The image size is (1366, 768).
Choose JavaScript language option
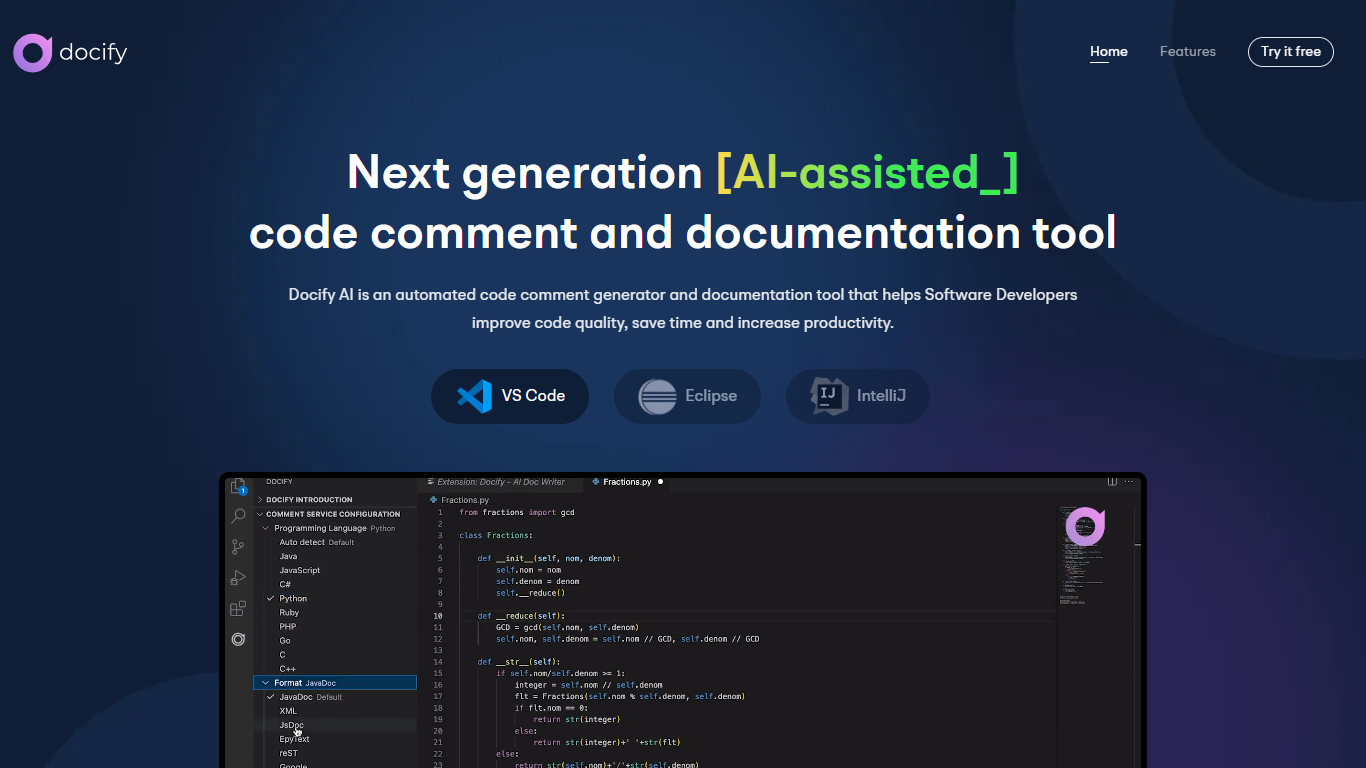click(x=300, y=570)
